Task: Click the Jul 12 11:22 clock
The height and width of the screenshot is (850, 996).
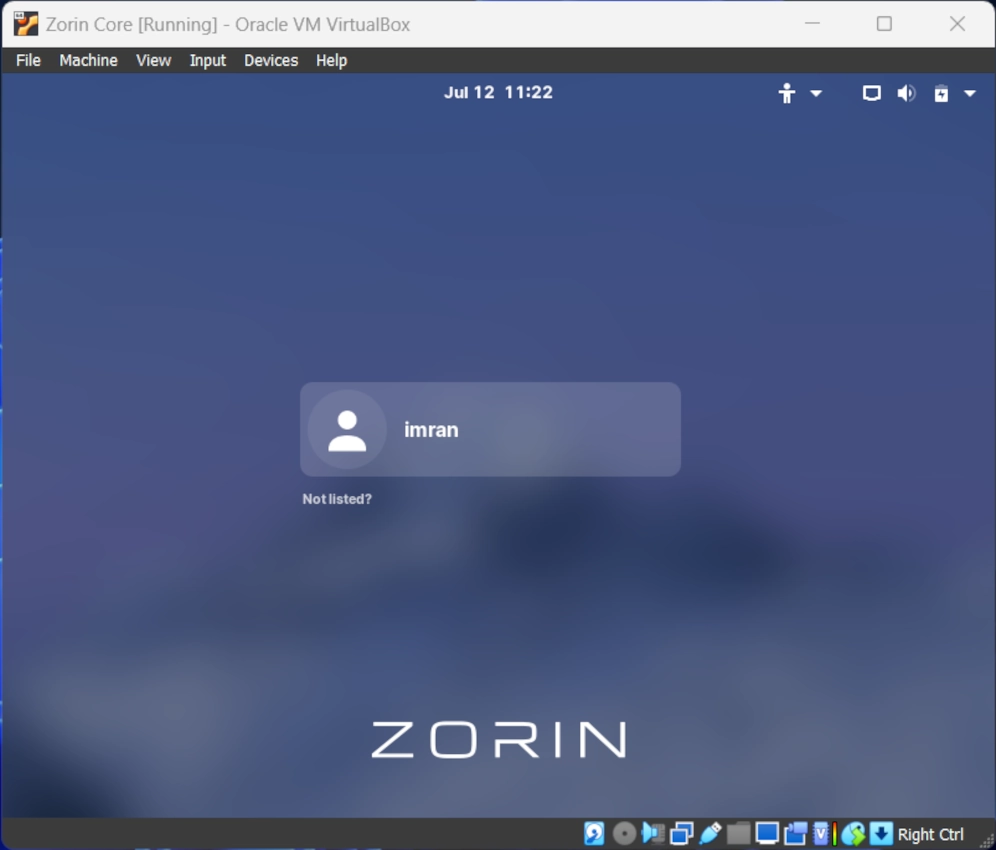Action: [498, 93]
